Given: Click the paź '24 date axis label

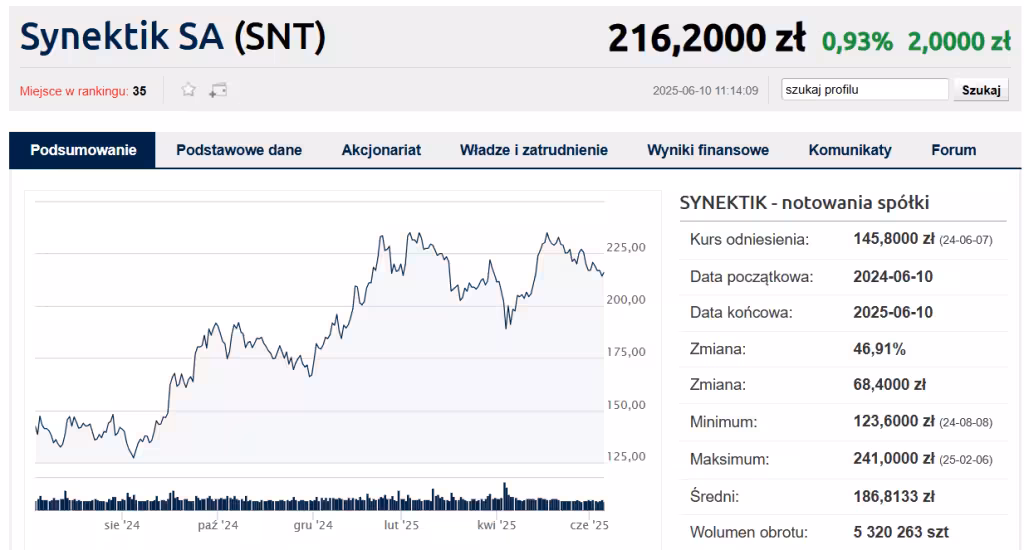Looking at the screenshot, I should [218, 525].
